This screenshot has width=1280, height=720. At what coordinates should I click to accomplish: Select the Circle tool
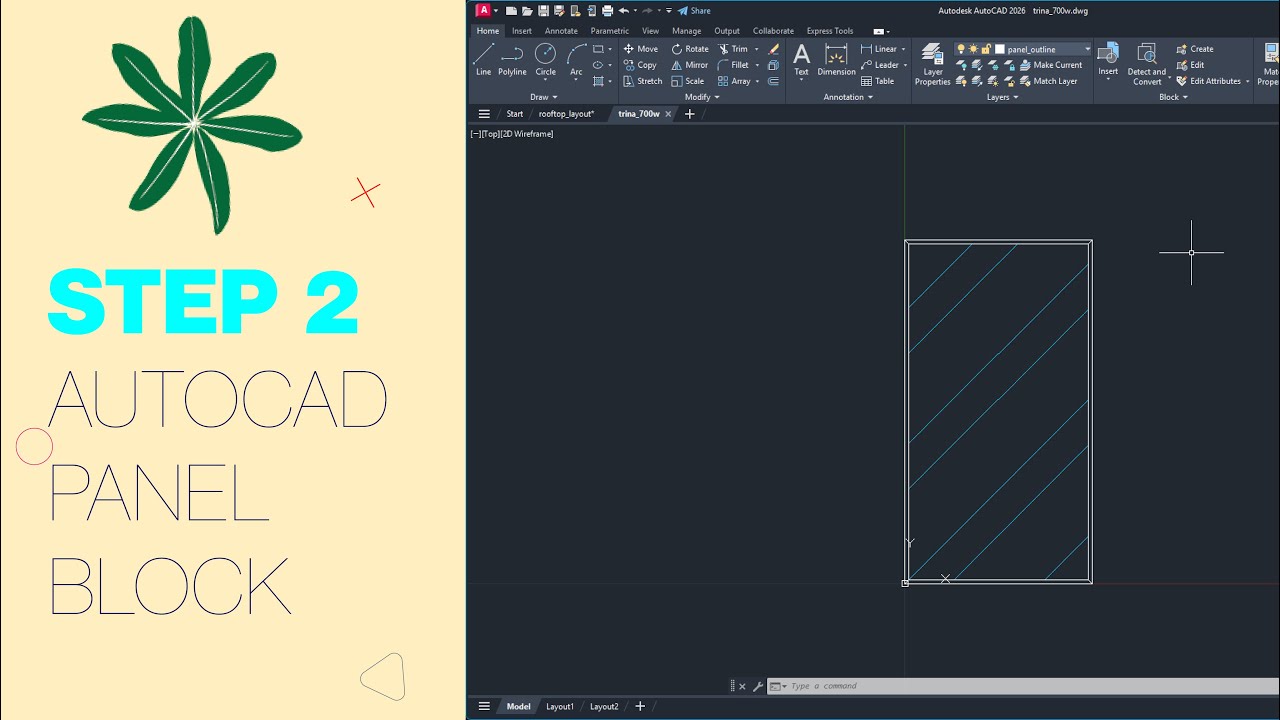tap(545, 59)
